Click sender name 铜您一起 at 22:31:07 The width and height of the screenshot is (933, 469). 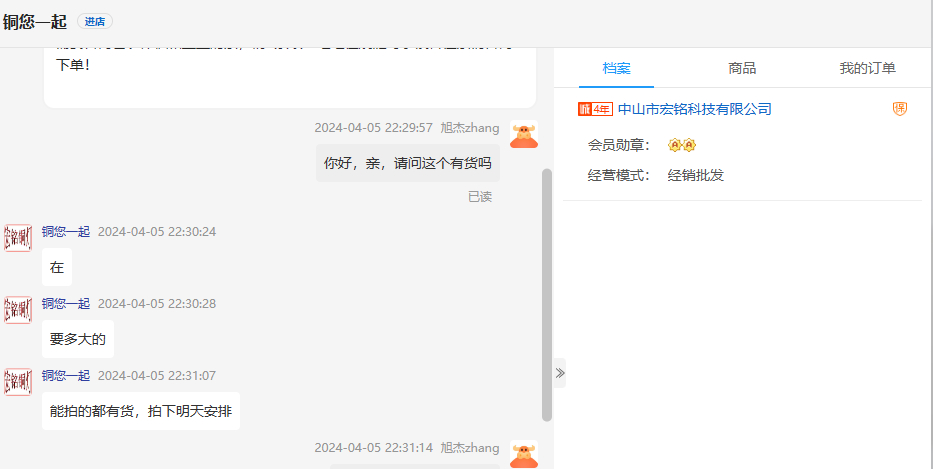click(65, 376)
